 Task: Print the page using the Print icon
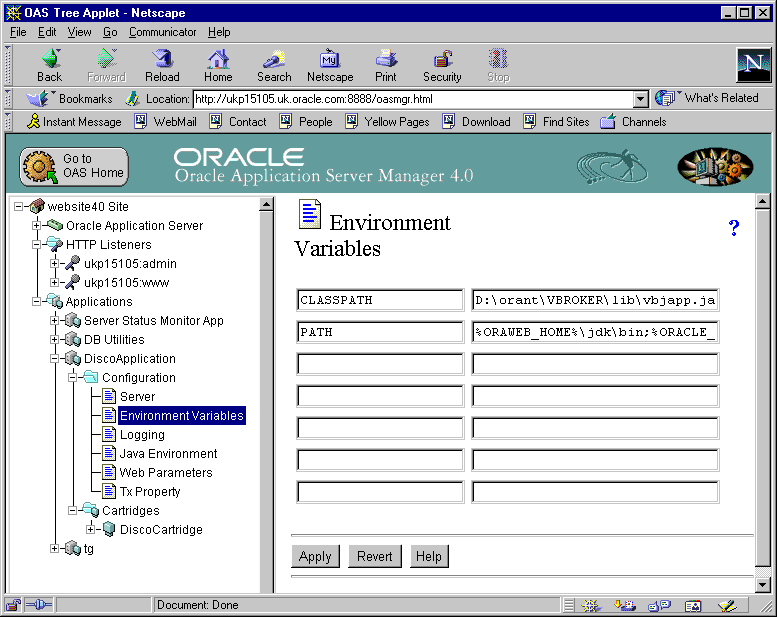tap(386, 59)
